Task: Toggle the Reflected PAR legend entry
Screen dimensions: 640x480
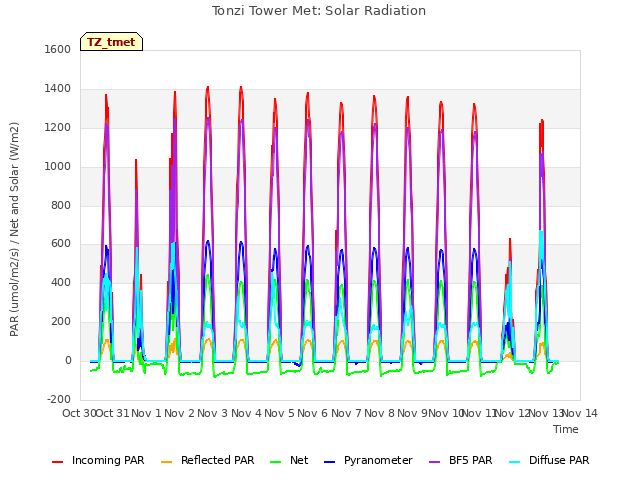Action: (x=208, y=460)
